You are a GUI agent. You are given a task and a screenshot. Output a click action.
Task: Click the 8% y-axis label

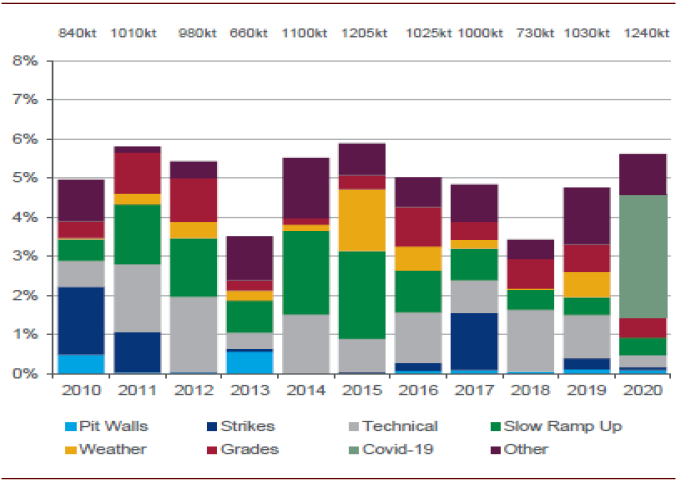pos(25,61)
